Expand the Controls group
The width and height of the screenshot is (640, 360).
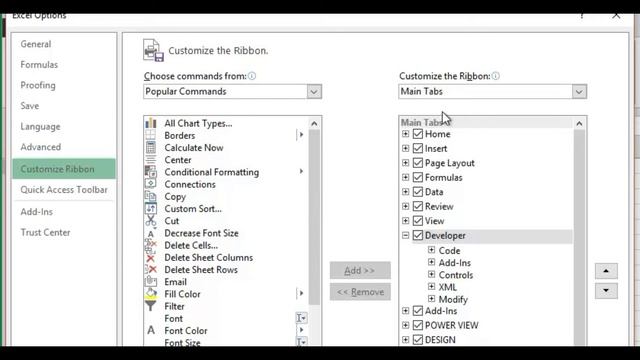(x=431, y=274)
